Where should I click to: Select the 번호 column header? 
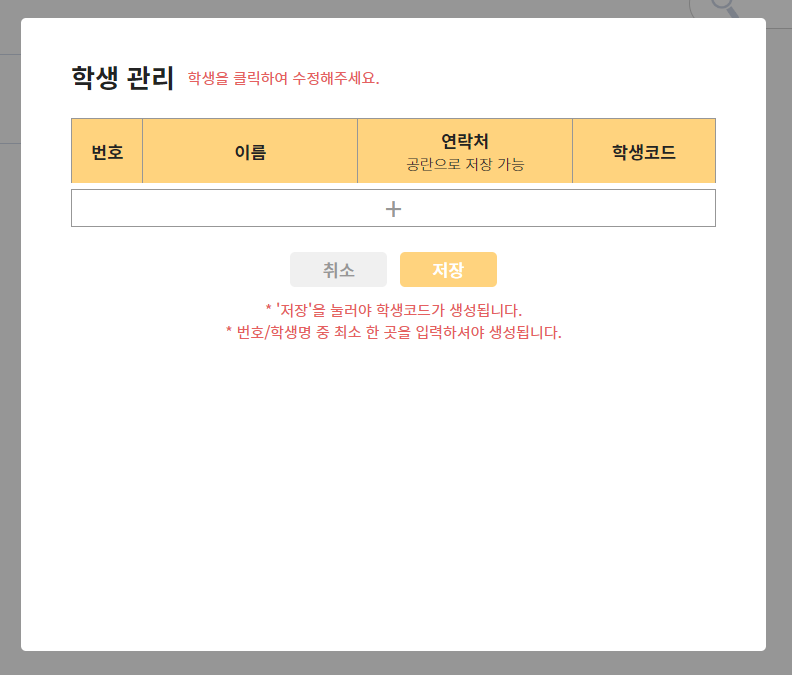107,151
